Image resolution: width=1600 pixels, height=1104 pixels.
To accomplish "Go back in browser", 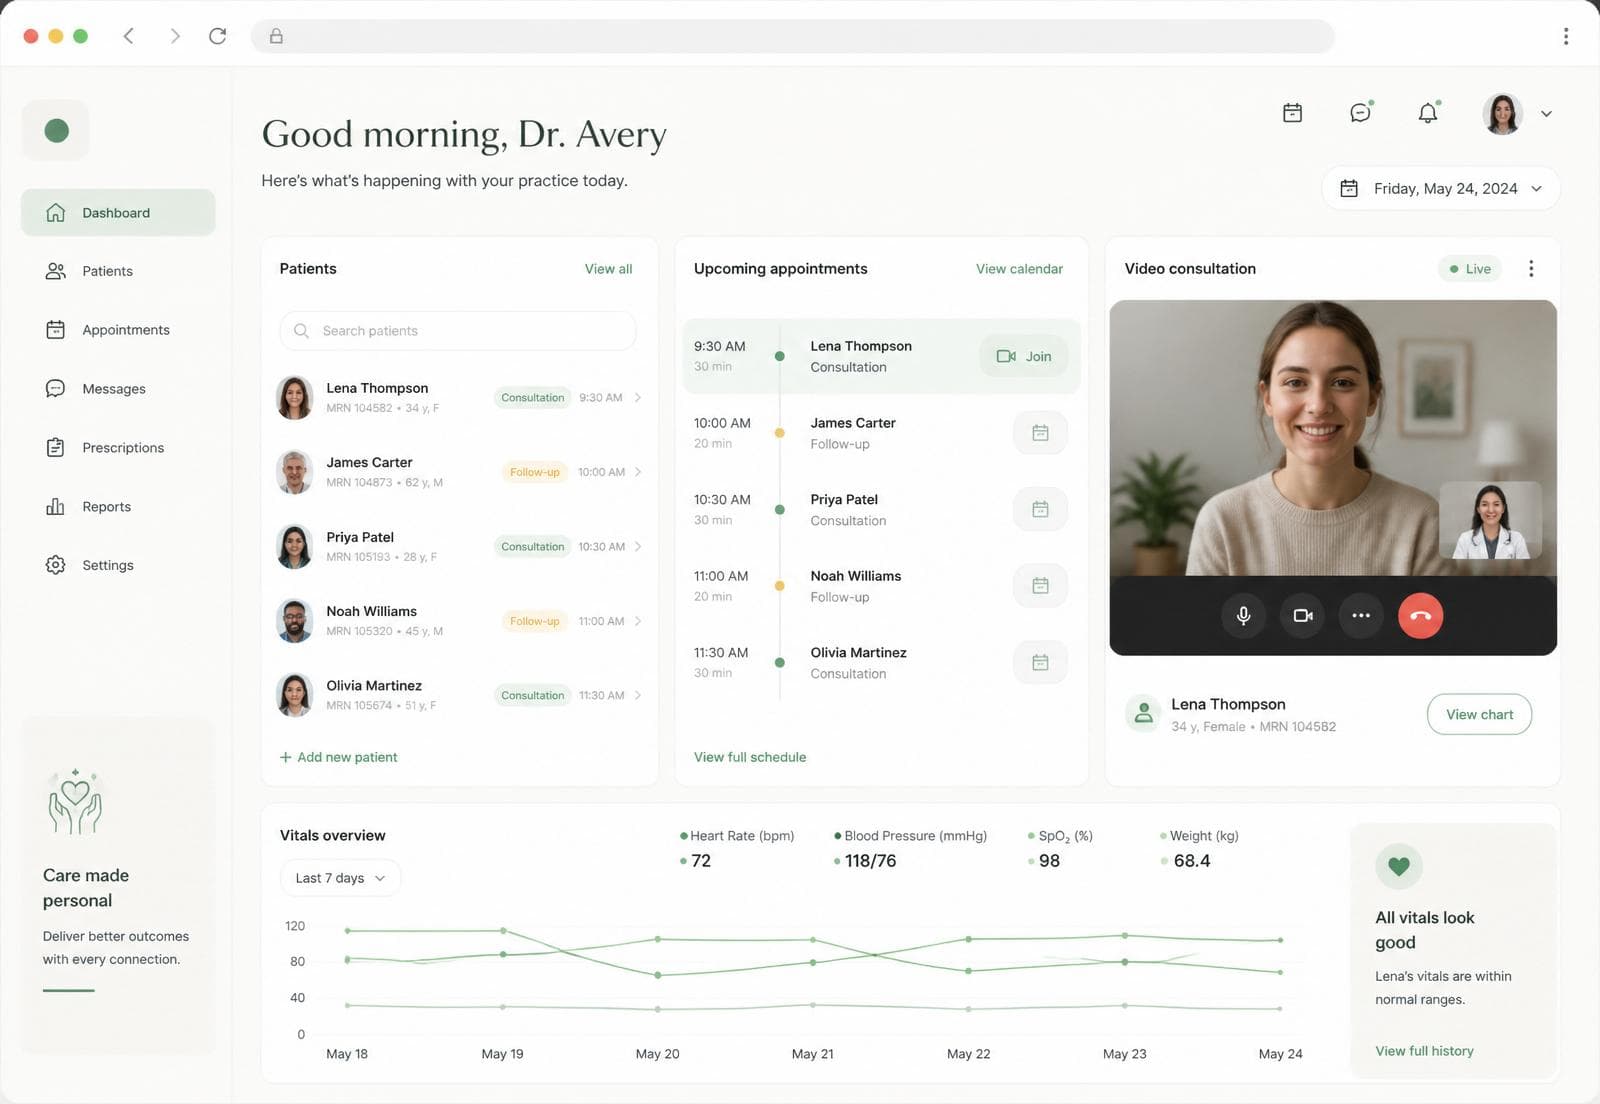I will point(129,36).
